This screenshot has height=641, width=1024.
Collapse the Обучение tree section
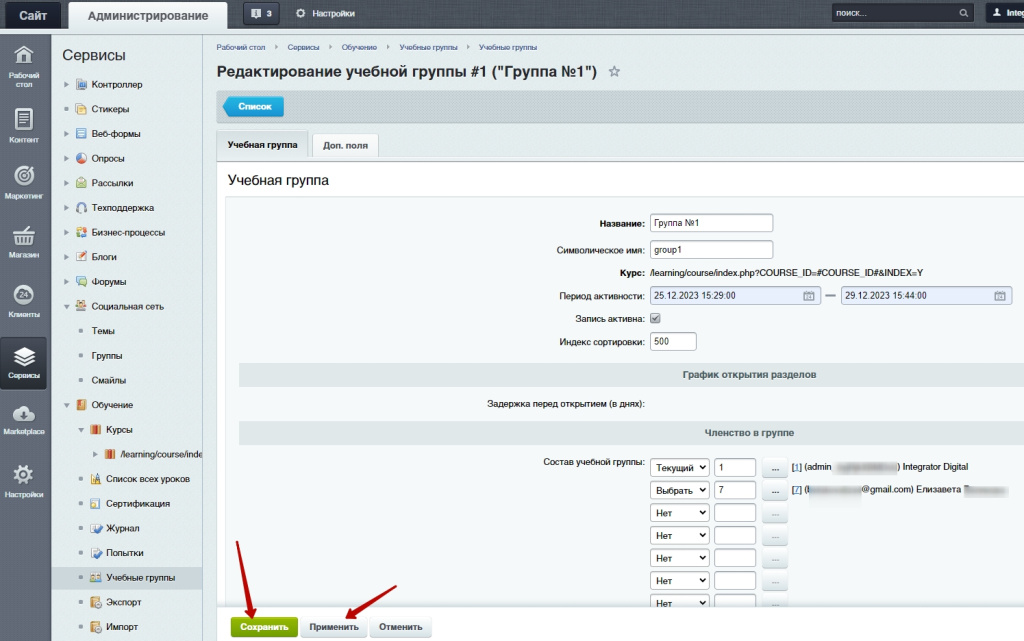(x=67, y=405)
